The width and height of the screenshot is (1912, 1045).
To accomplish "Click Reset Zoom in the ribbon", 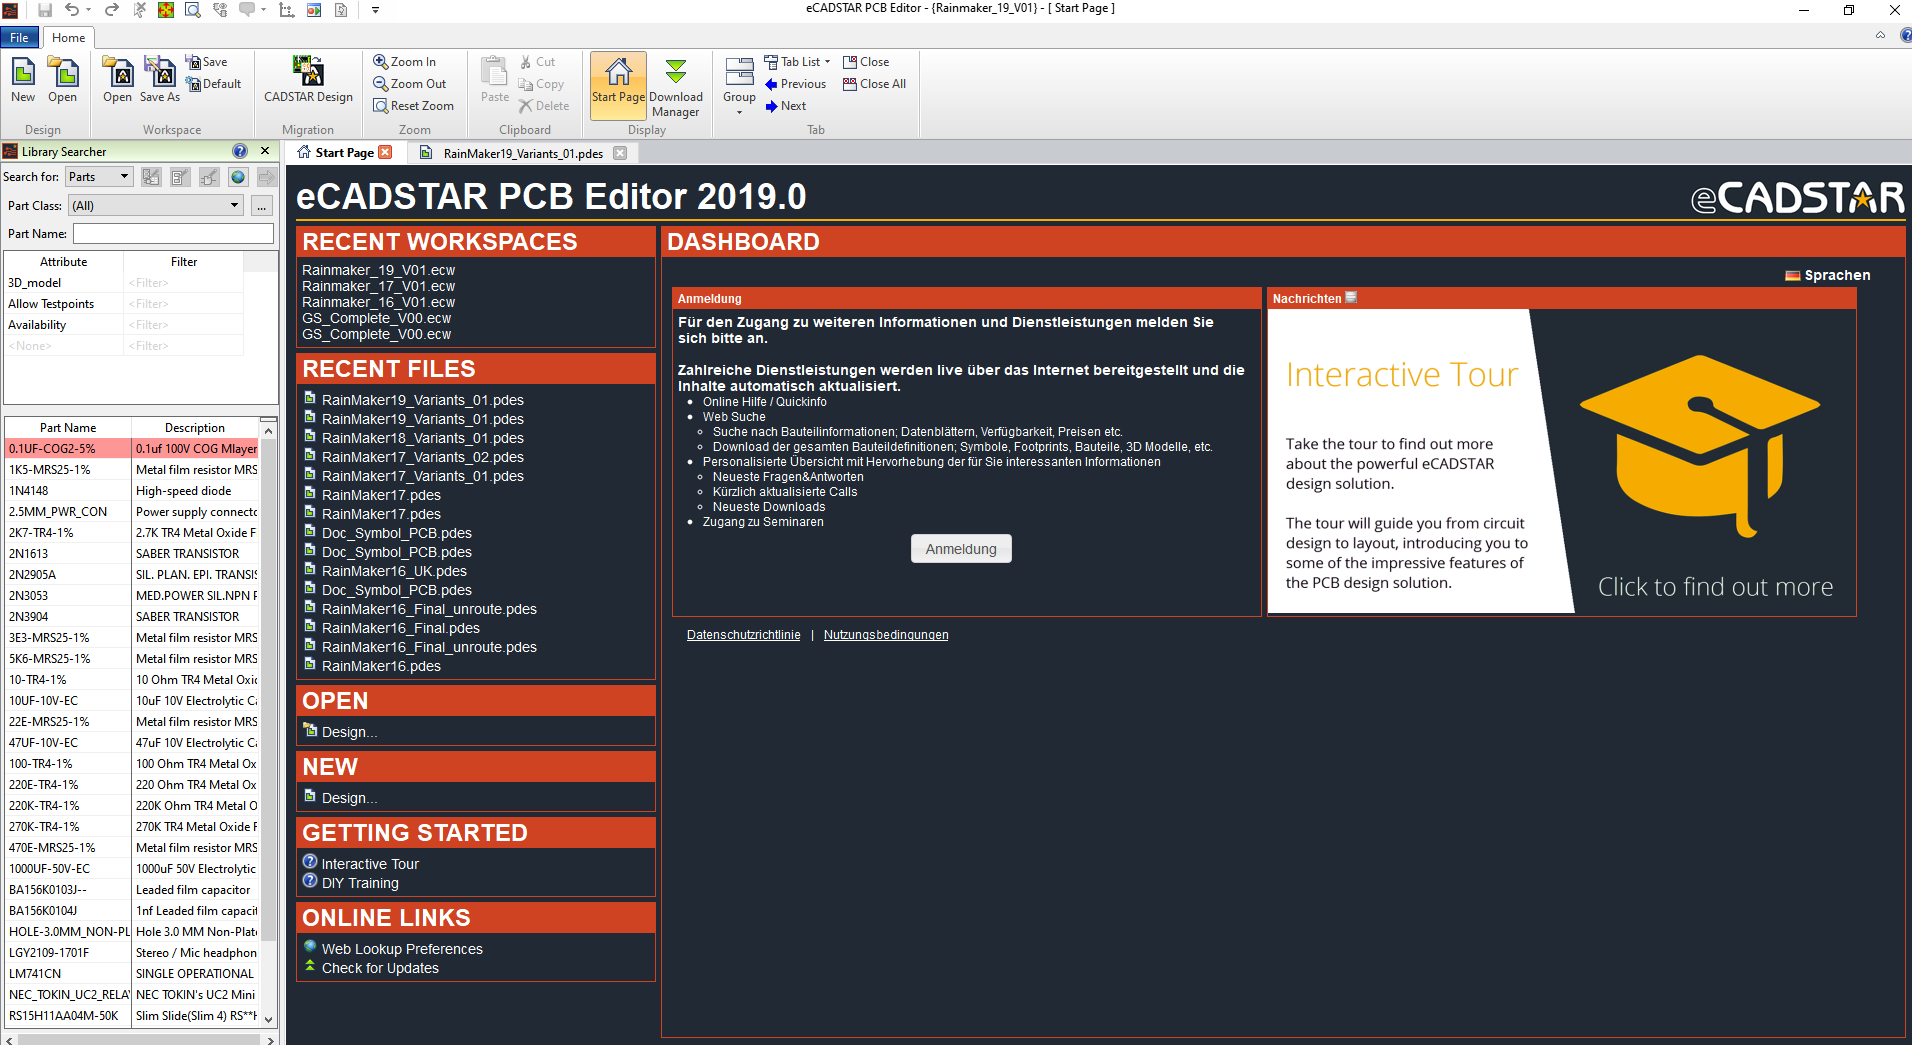I will tap(413, 106).
